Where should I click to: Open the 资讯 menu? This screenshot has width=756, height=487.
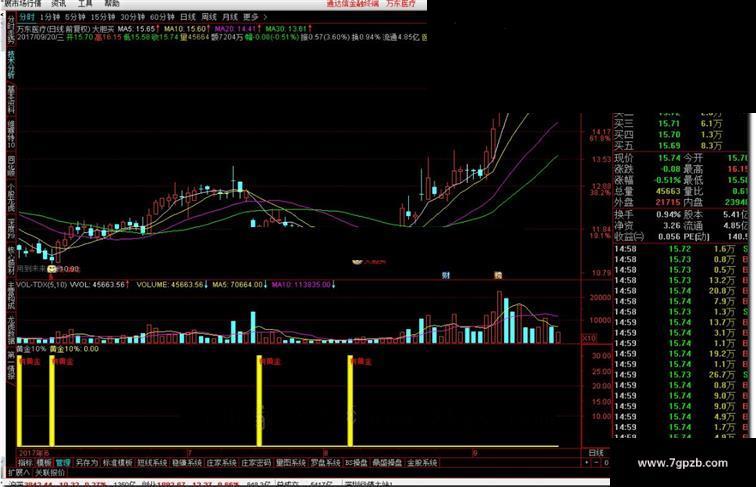click(58, 3)
